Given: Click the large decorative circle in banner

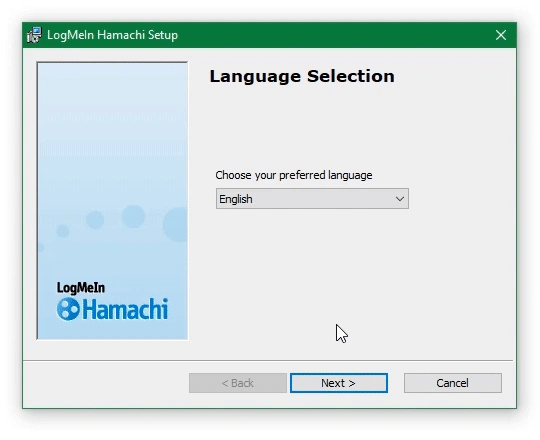Looking at the screenshot, I should [x=176, y=224].
